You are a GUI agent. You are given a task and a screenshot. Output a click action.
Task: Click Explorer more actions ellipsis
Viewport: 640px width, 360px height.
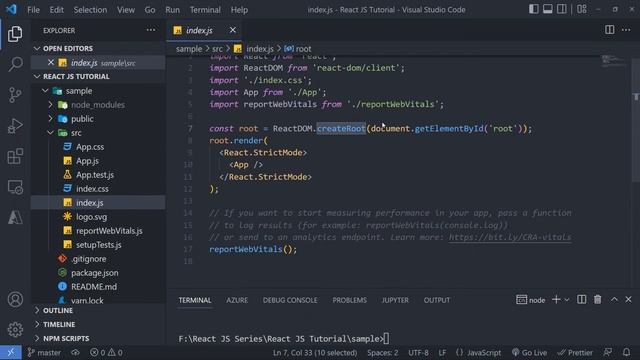pyautogui.click(x=151, y=30)
